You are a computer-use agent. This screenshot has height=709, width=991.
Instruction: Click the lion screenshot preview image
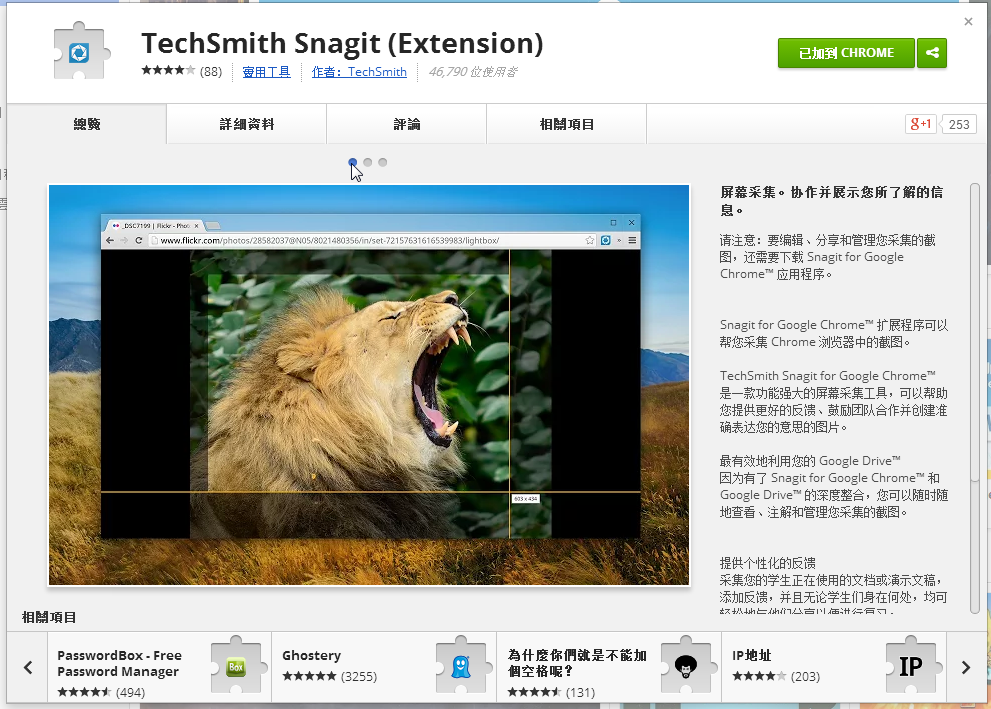point(369,385)
